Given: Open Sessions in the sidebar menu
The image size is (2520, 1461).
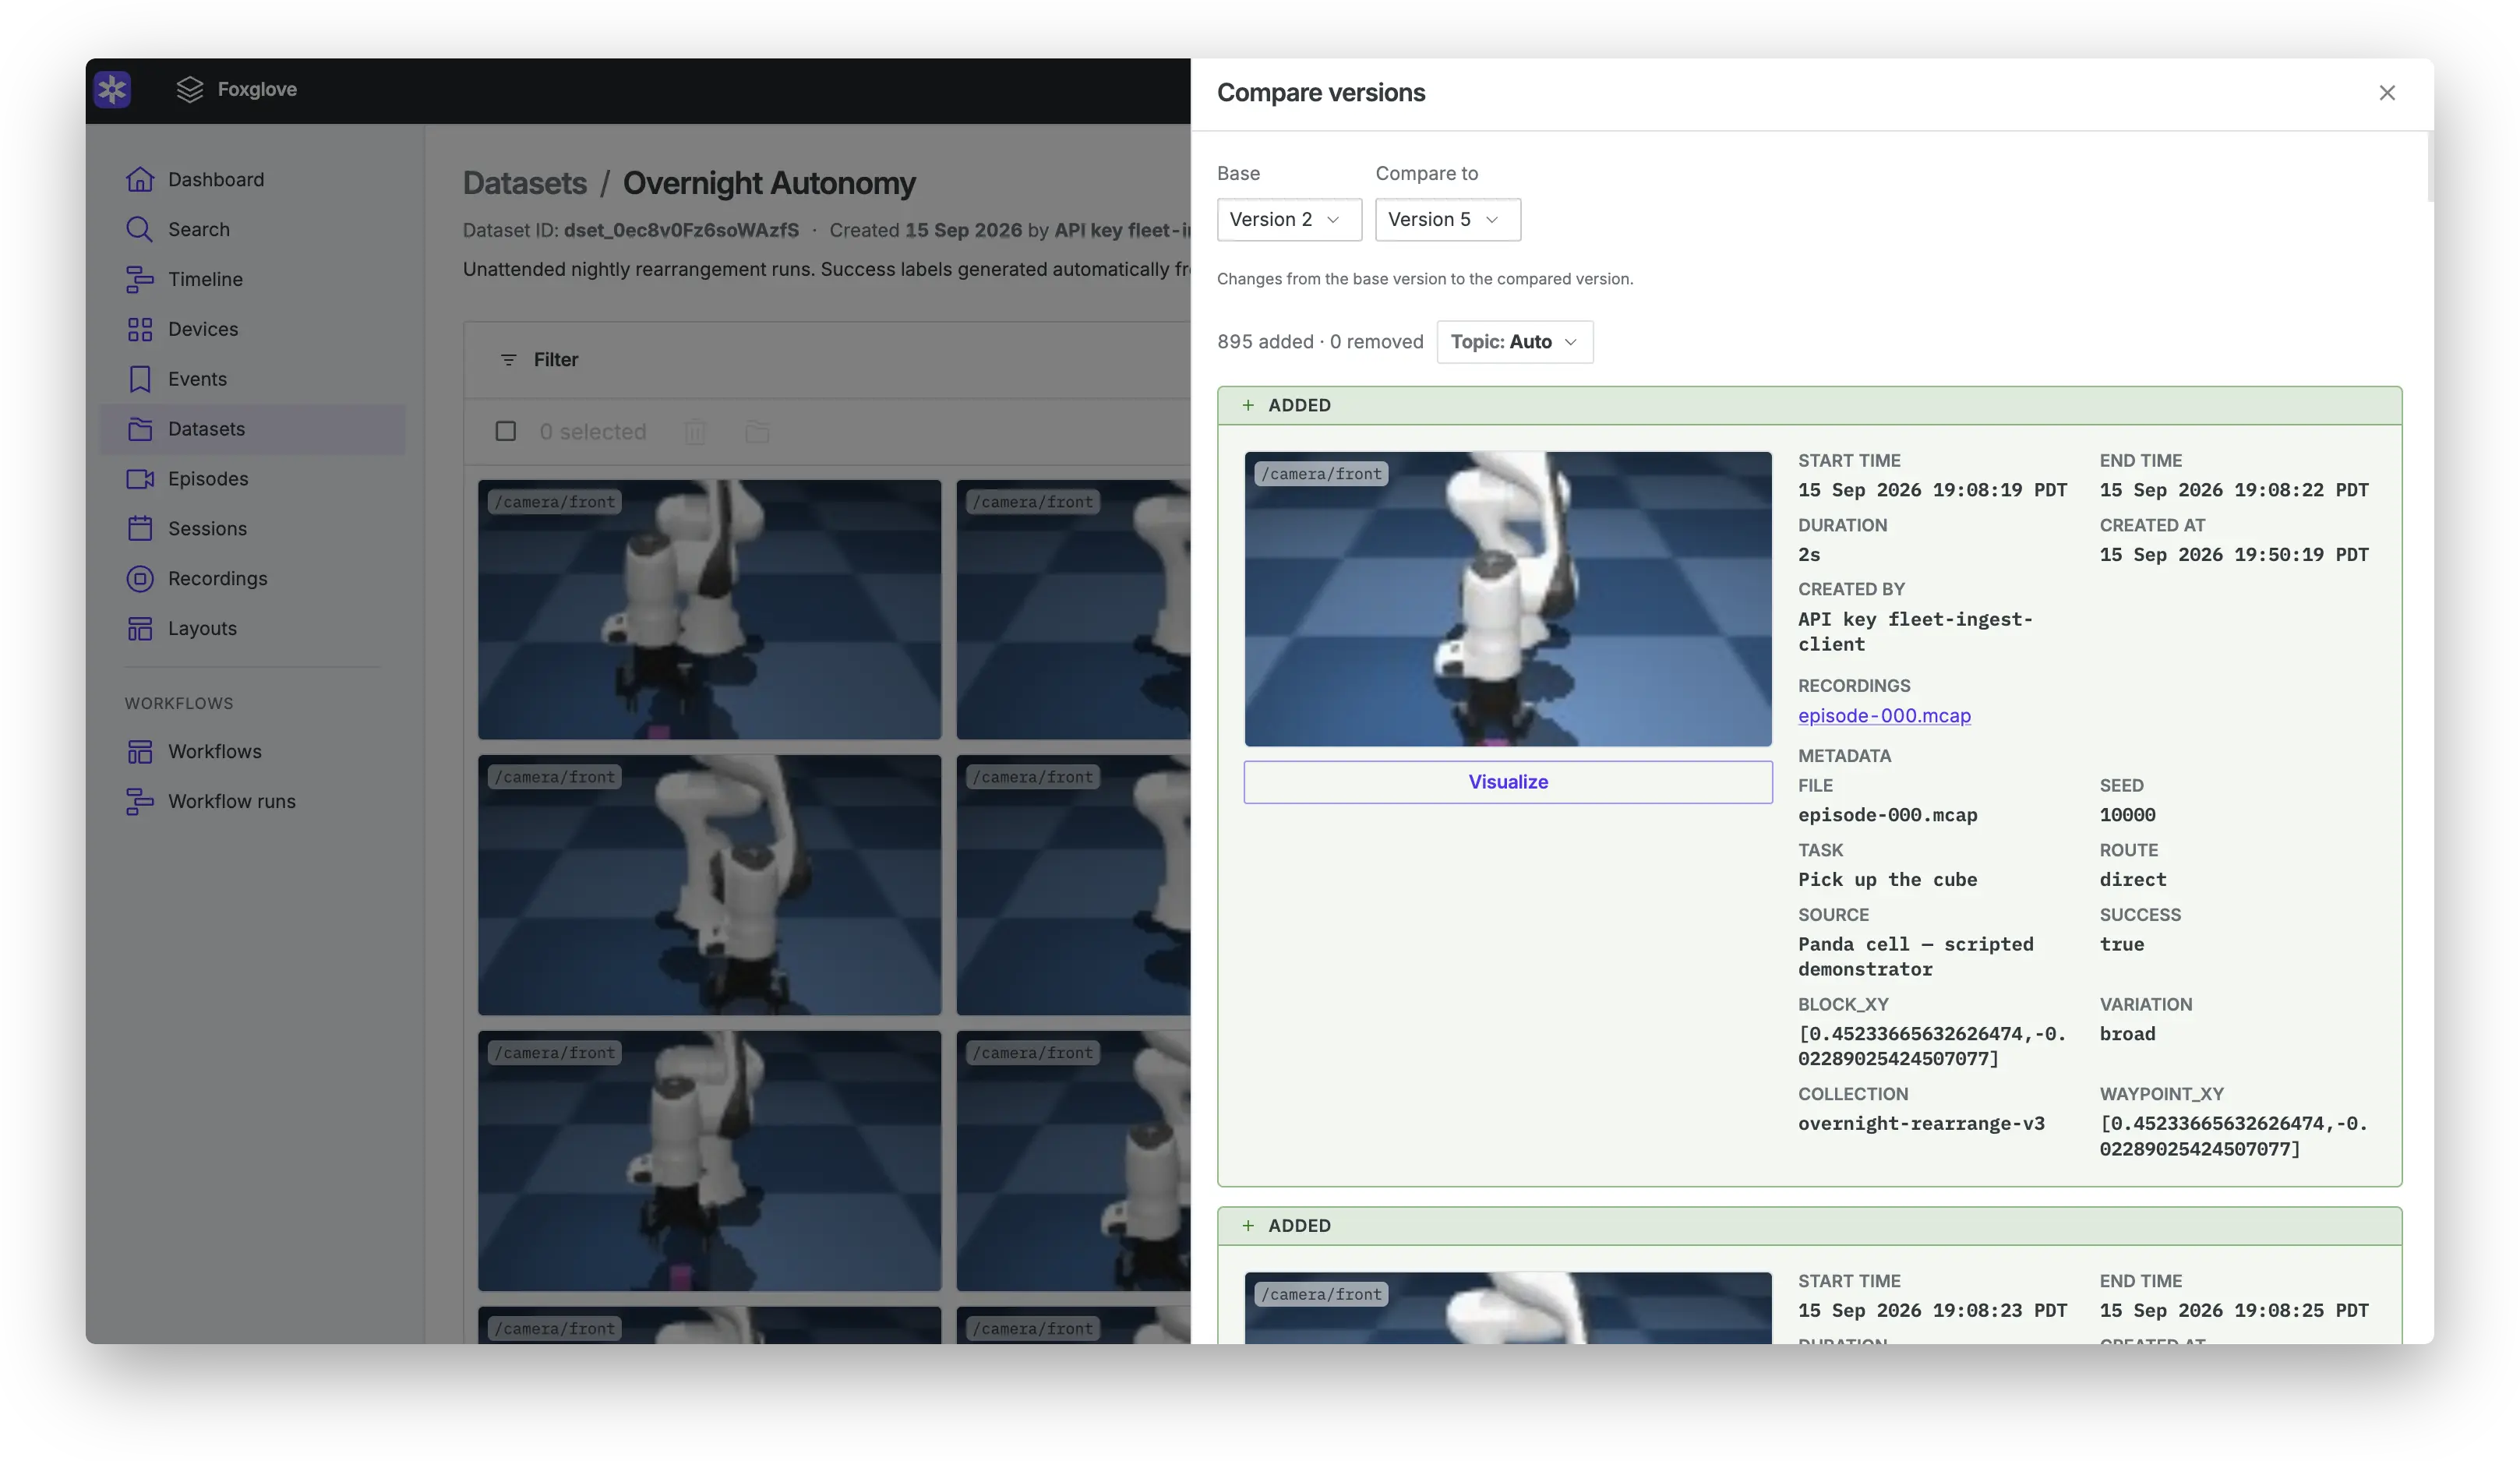Looking at the screenshot, I should tap(207, 529).
